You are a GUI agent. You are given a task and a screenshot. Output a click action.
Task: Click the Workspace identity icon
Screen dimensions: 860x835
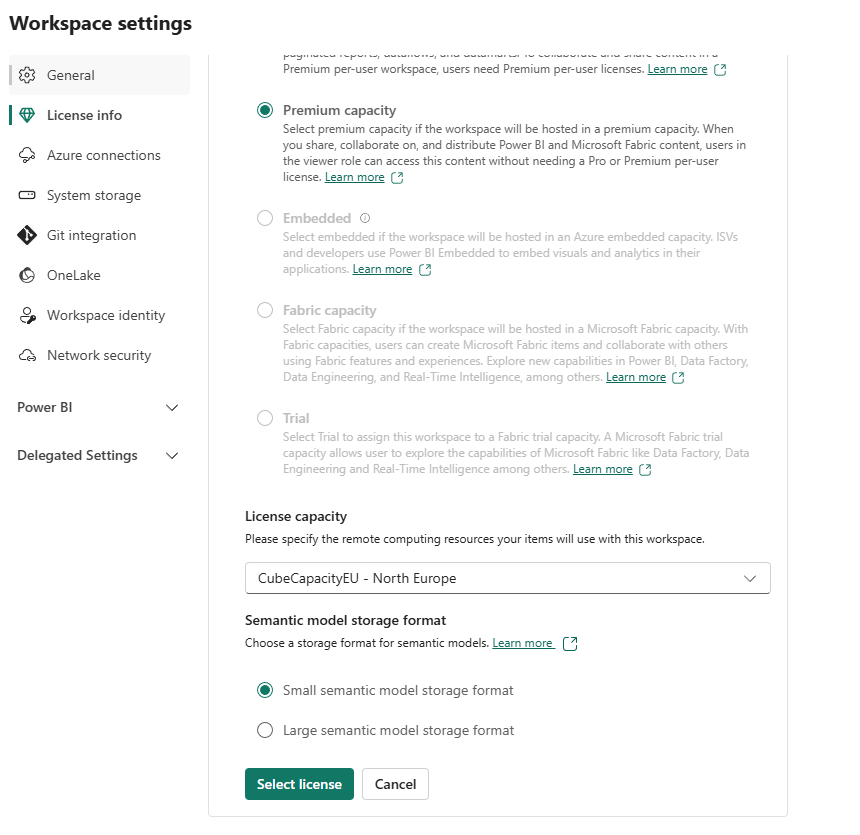27,315
